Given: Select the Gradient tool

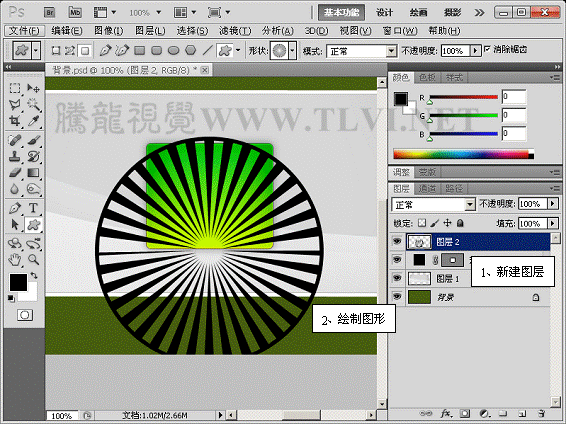Looking at the screenshot, I should 33,173.
